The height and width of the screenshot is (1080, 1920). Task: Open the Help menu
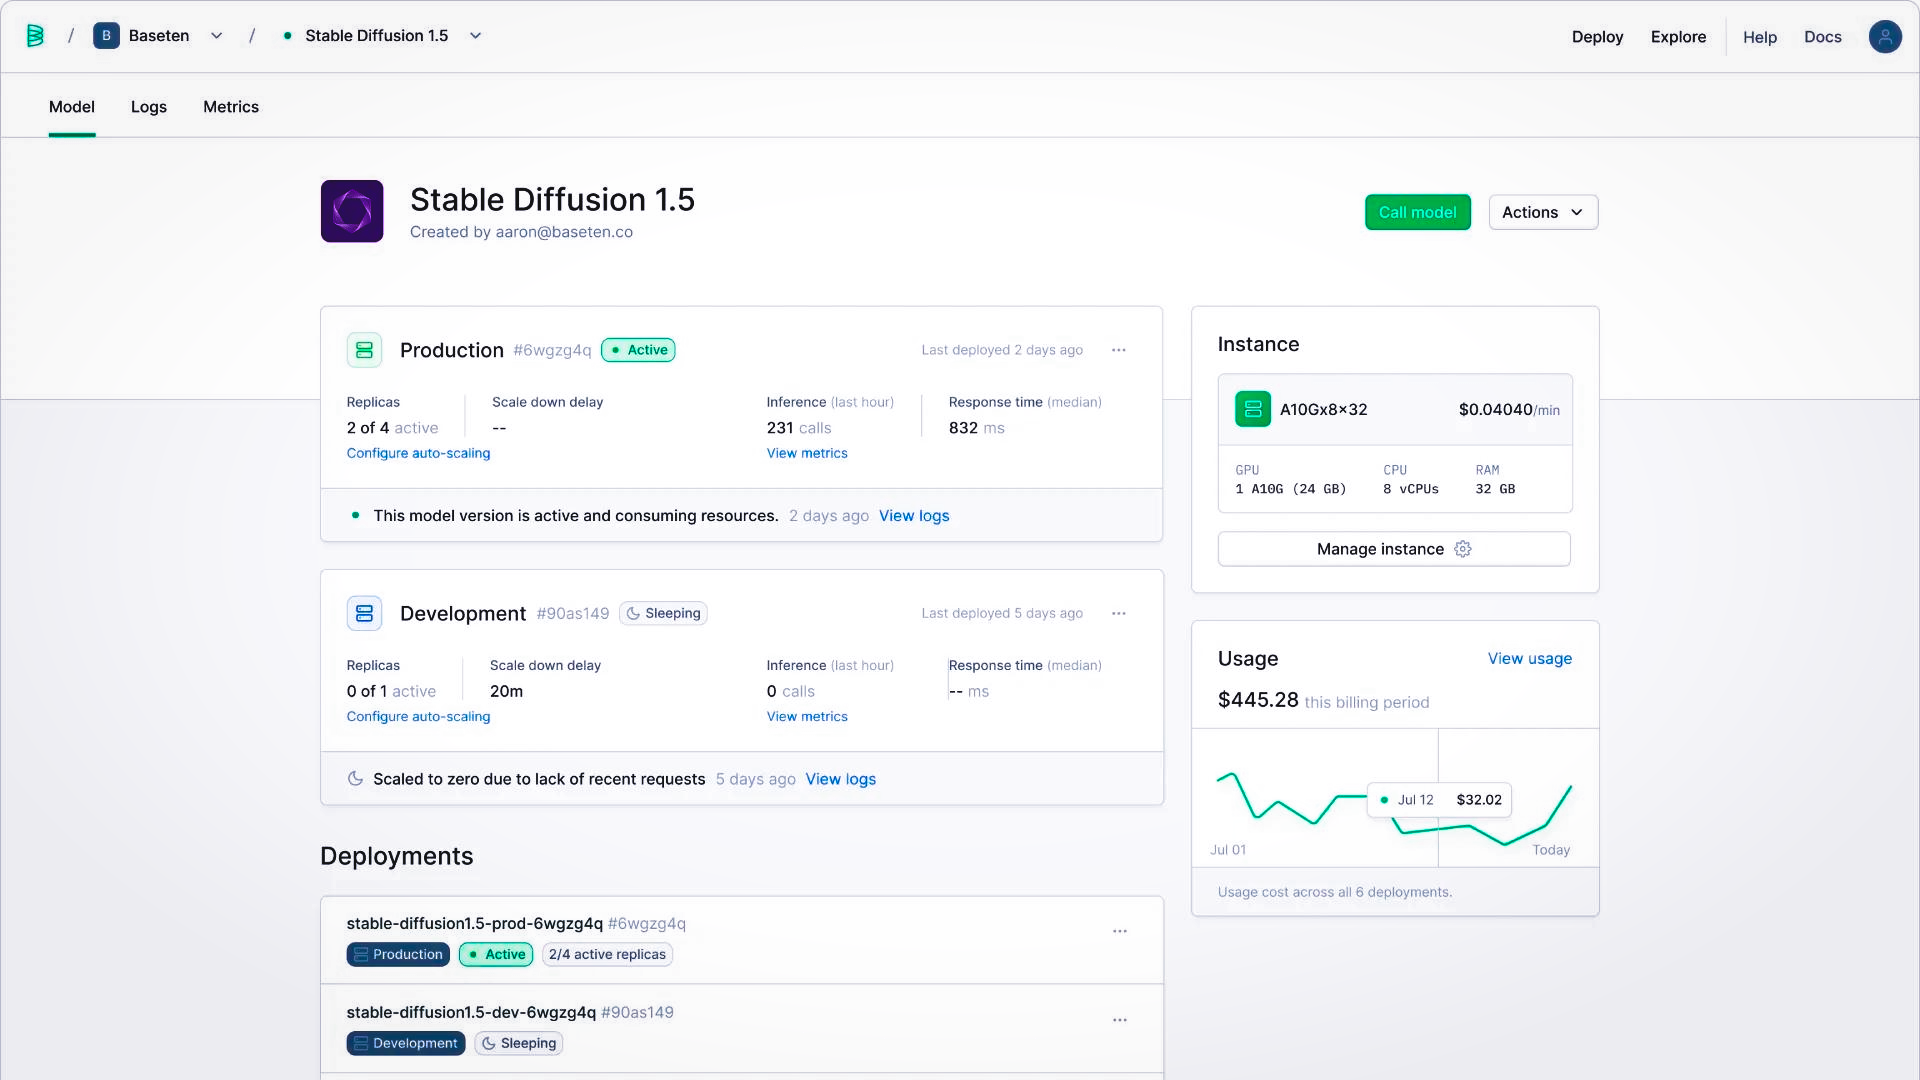tap(1760, 37)
